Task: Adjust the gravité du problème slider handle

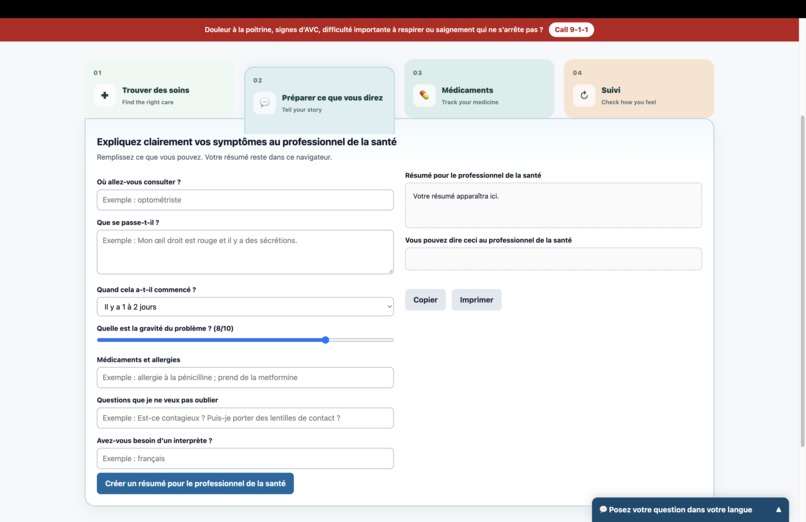Action: [325, 340]
